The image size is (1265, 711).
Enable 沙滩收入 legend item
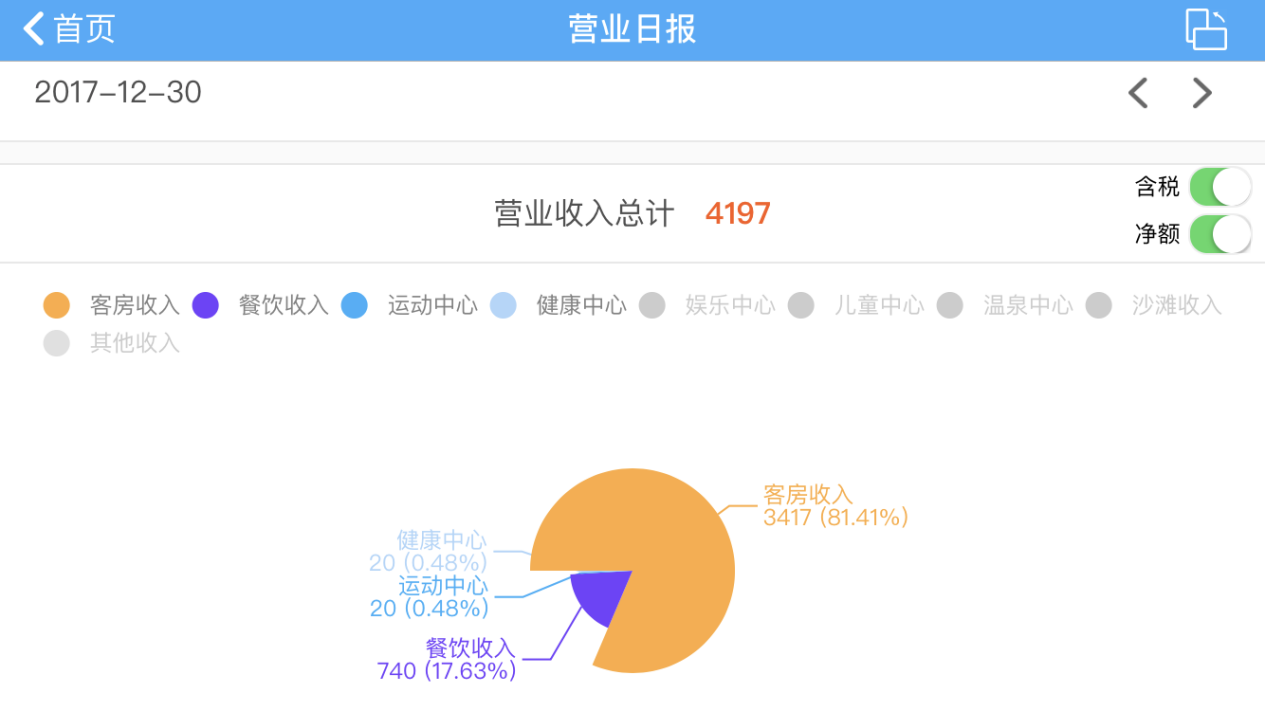[x=1154, y=305]
